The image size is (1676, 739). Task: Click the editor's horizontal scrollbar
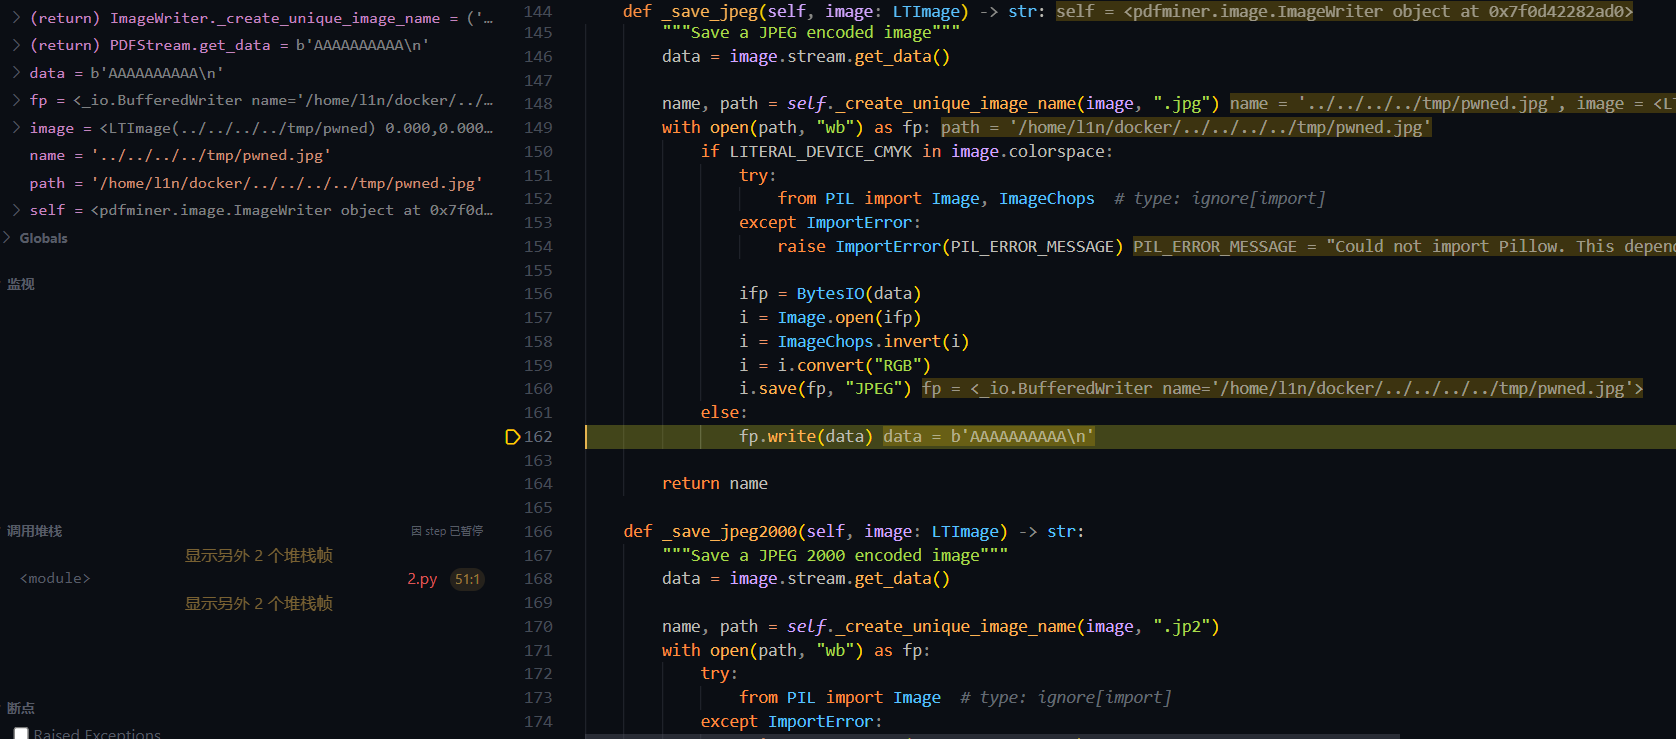tap(990, 735)
